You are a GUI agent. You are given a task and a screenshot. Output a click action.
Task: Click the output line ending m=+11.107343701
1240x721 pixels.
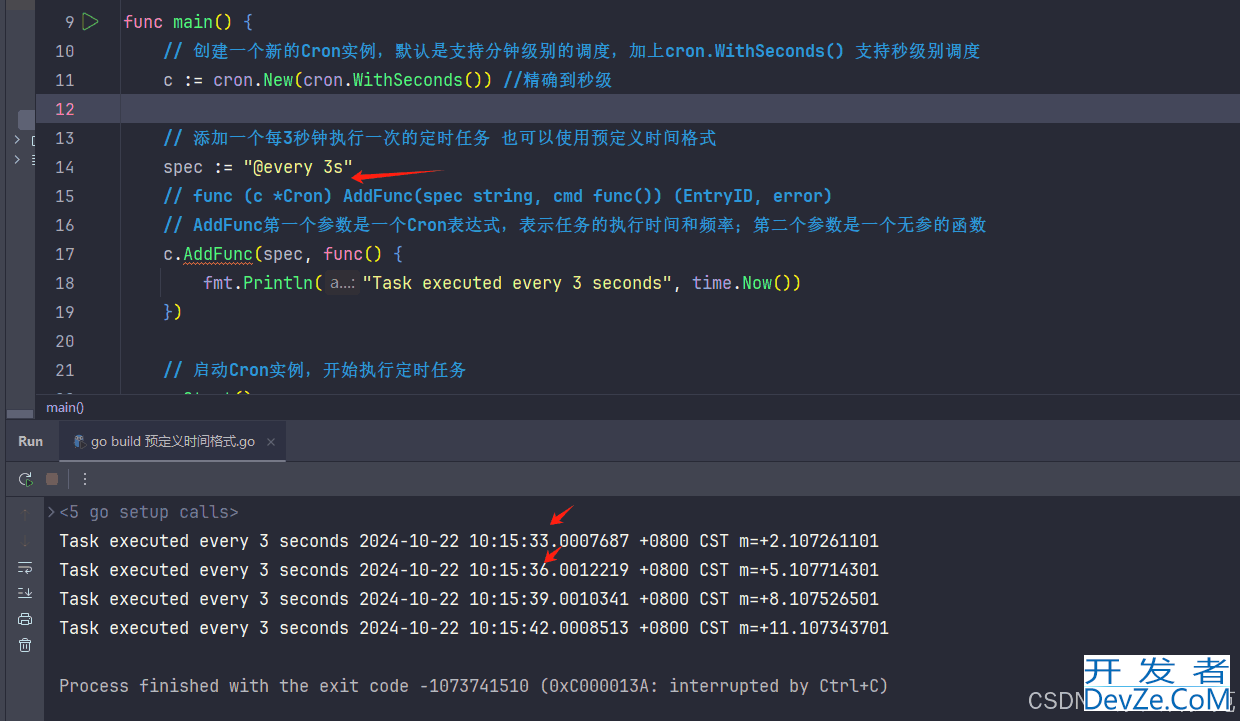click(474, 628)
